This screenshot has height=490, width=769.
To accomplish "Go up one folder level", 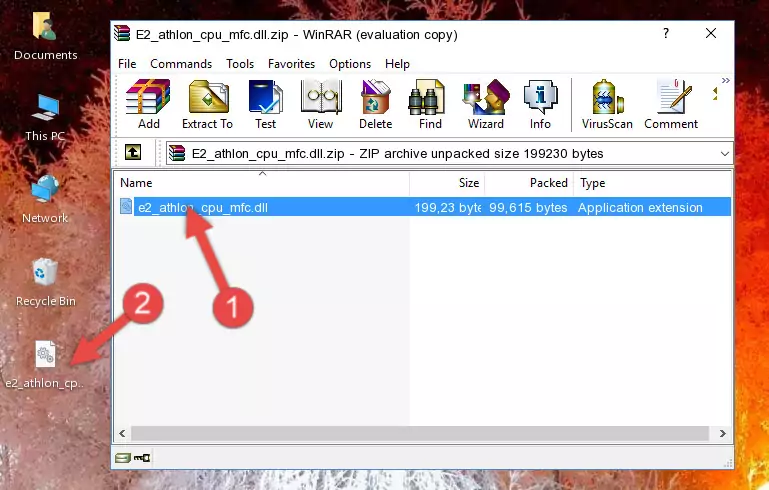I will tap(132, 153).
